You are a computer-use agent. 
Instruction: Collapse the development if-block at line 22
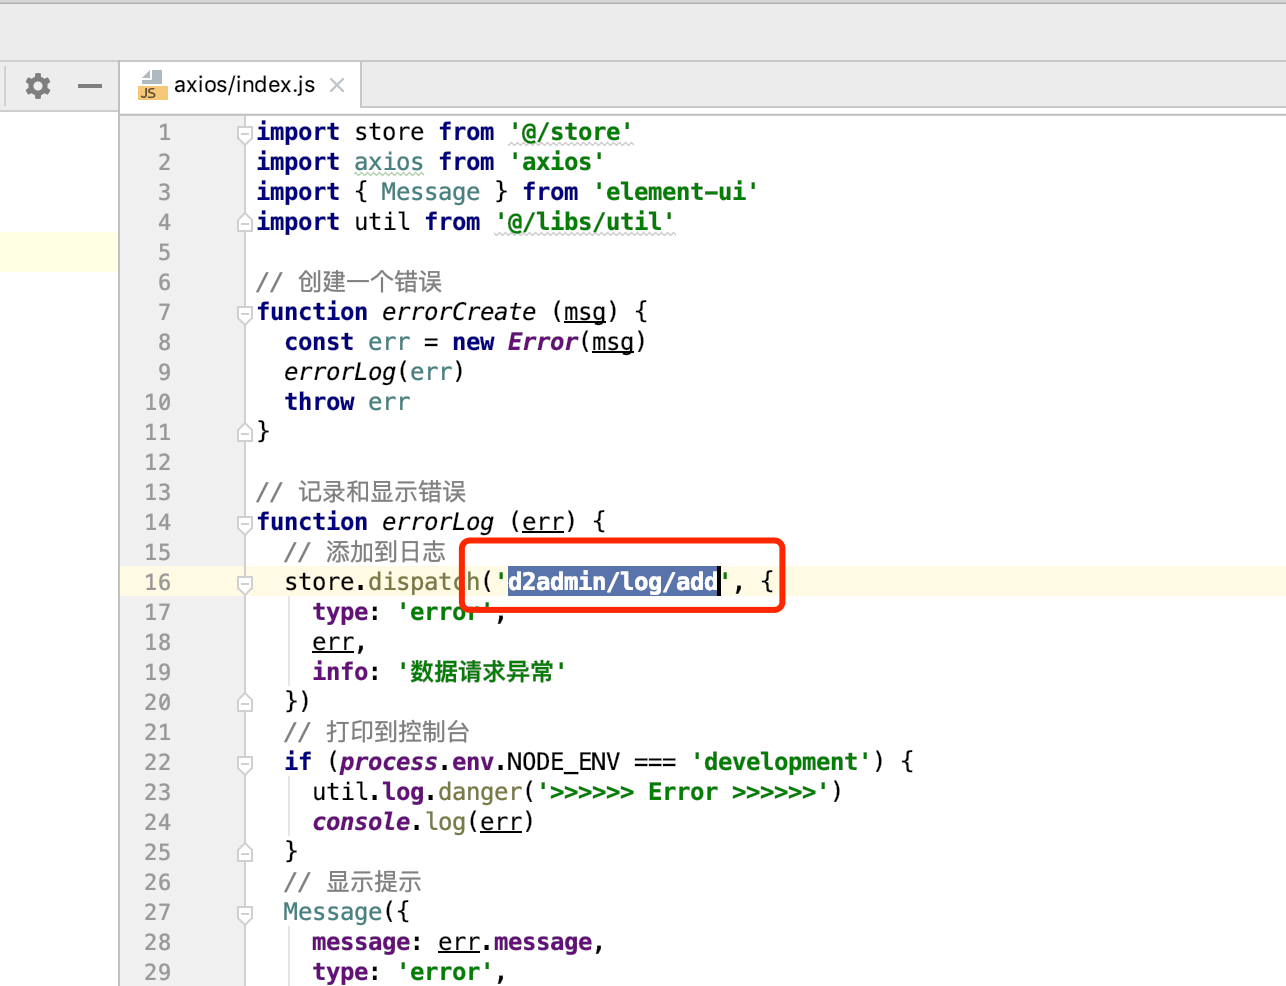(243, 762)
